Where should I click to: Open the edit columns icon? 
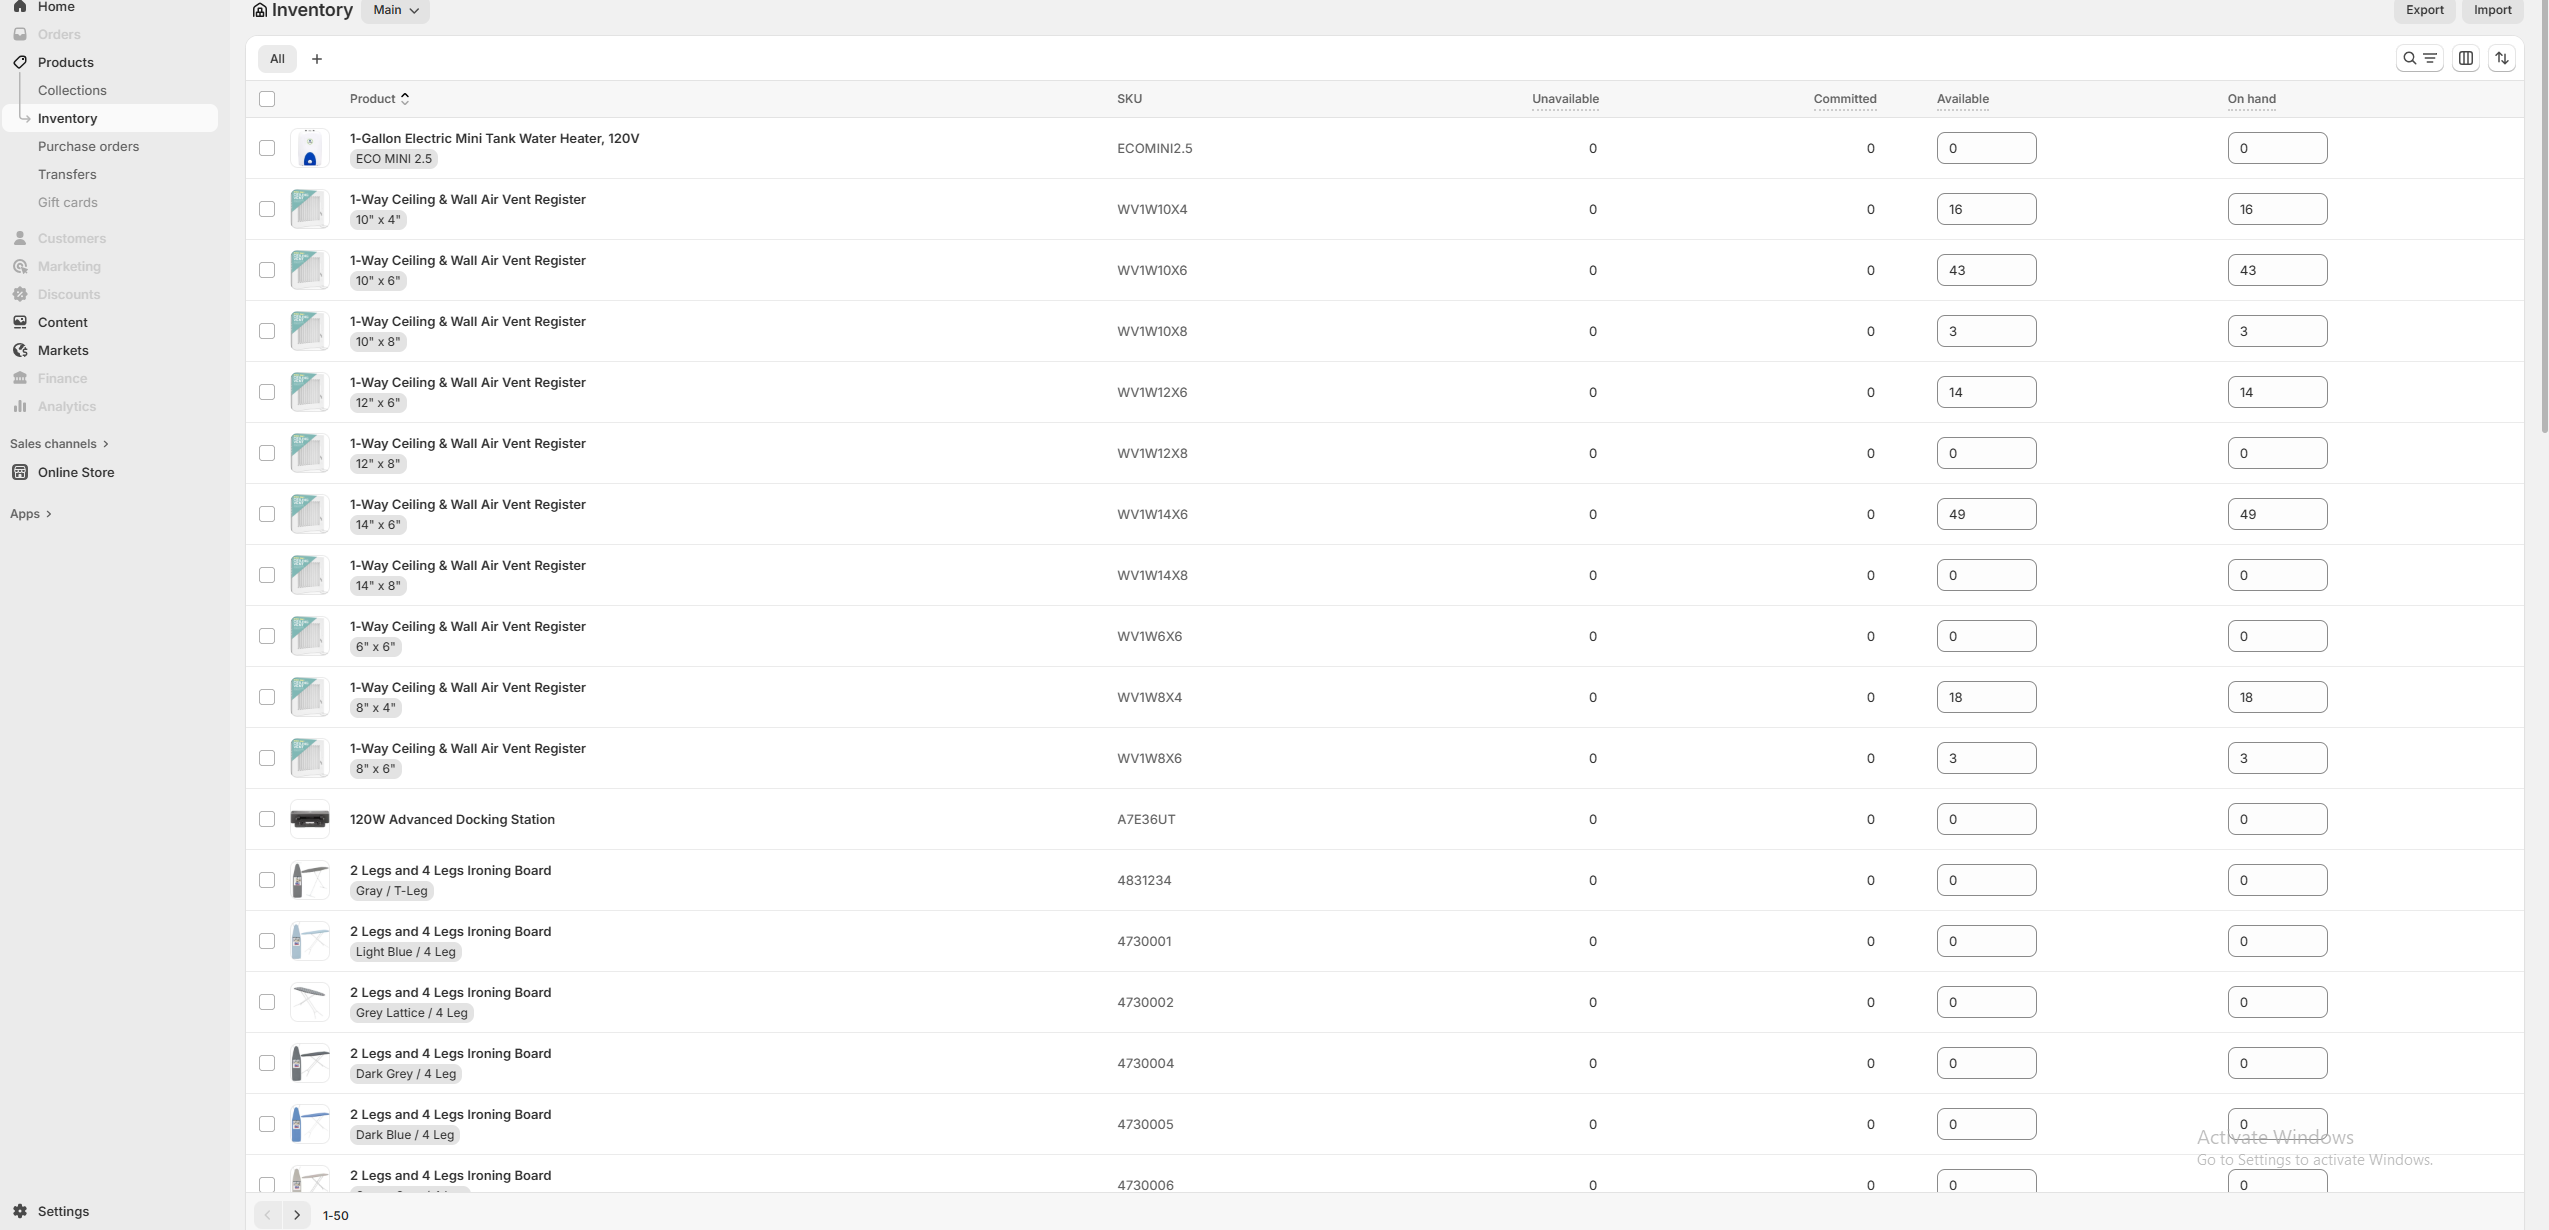2465,58
